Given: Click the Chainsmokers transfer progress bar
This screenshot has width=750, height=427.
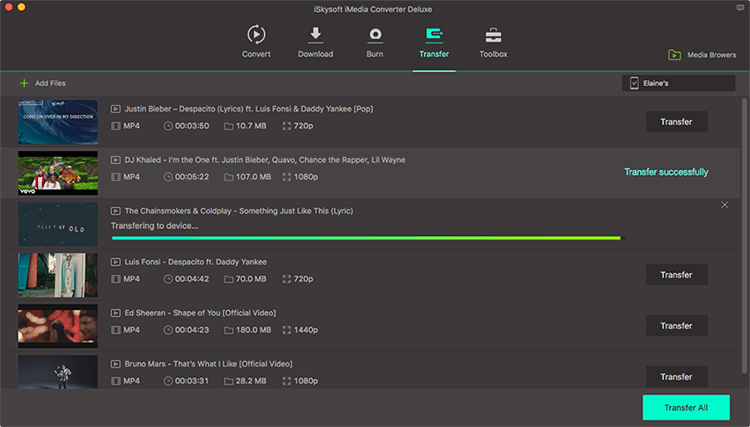Looking at the screenshot, I should (368, 238).
